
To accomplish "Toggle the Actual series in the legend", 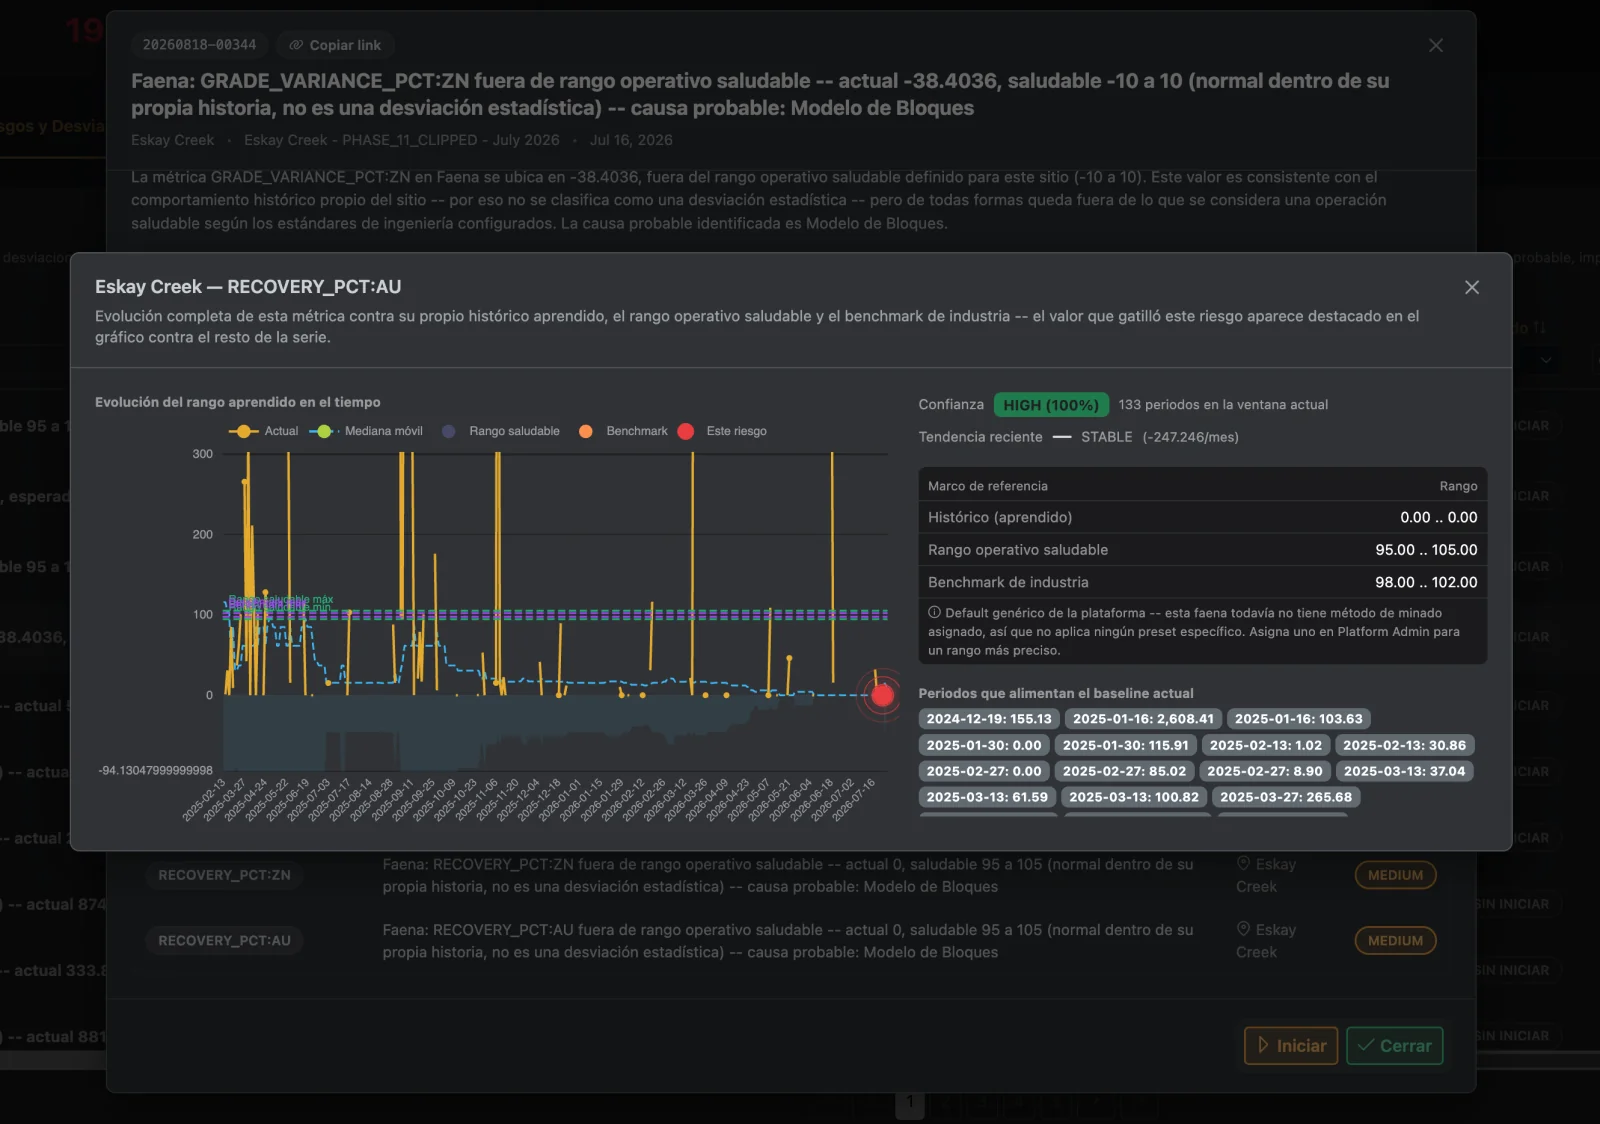I will [264, 431].
